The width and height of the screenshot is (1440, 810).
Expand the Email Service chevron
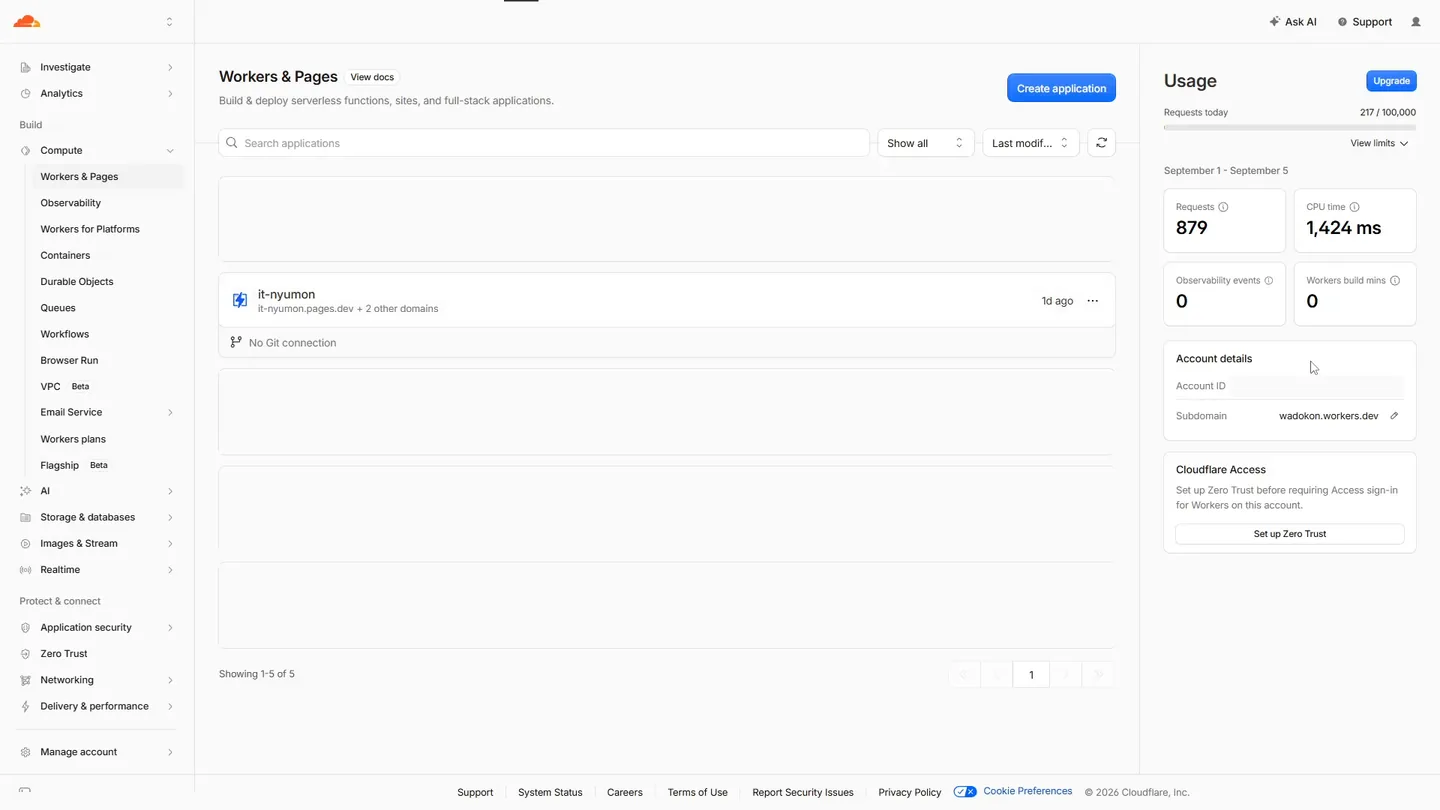pos(170,413)
